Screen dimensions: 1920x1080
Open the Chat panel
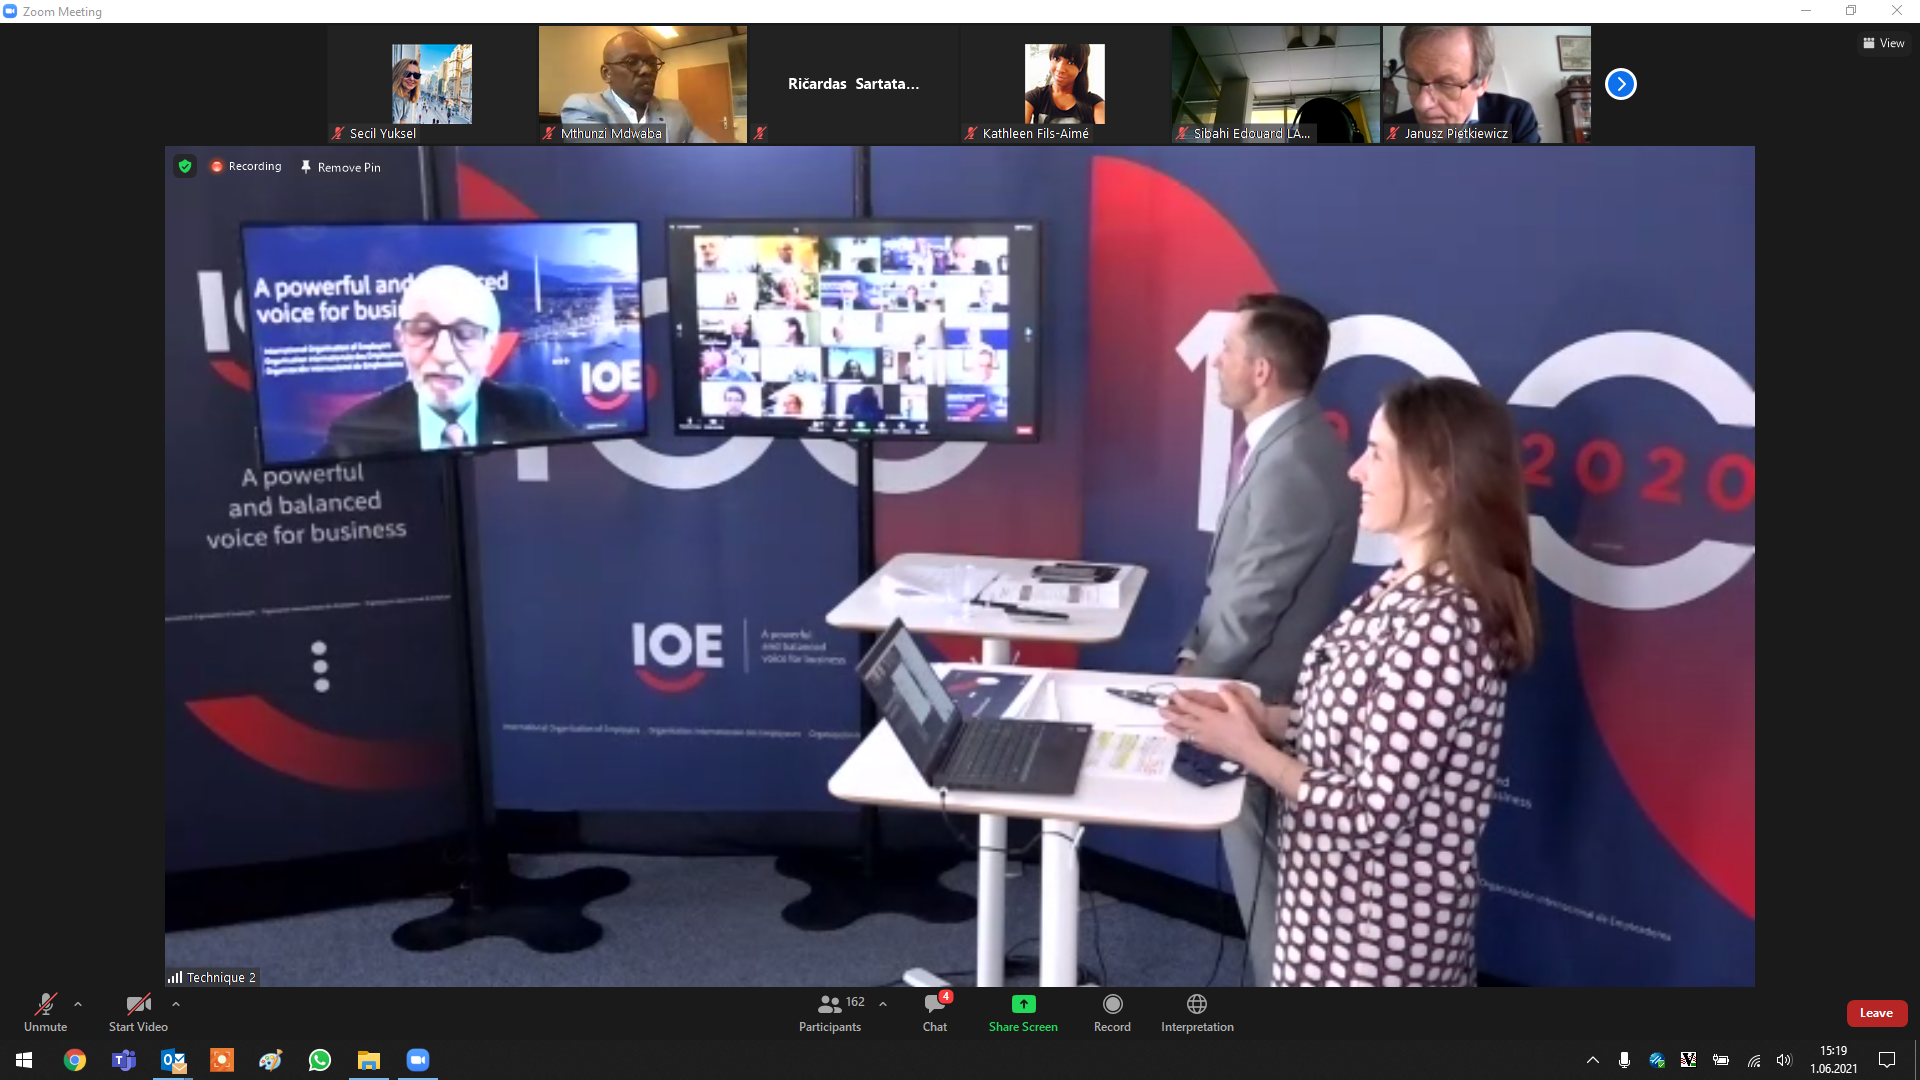[x=935, y=1012]
